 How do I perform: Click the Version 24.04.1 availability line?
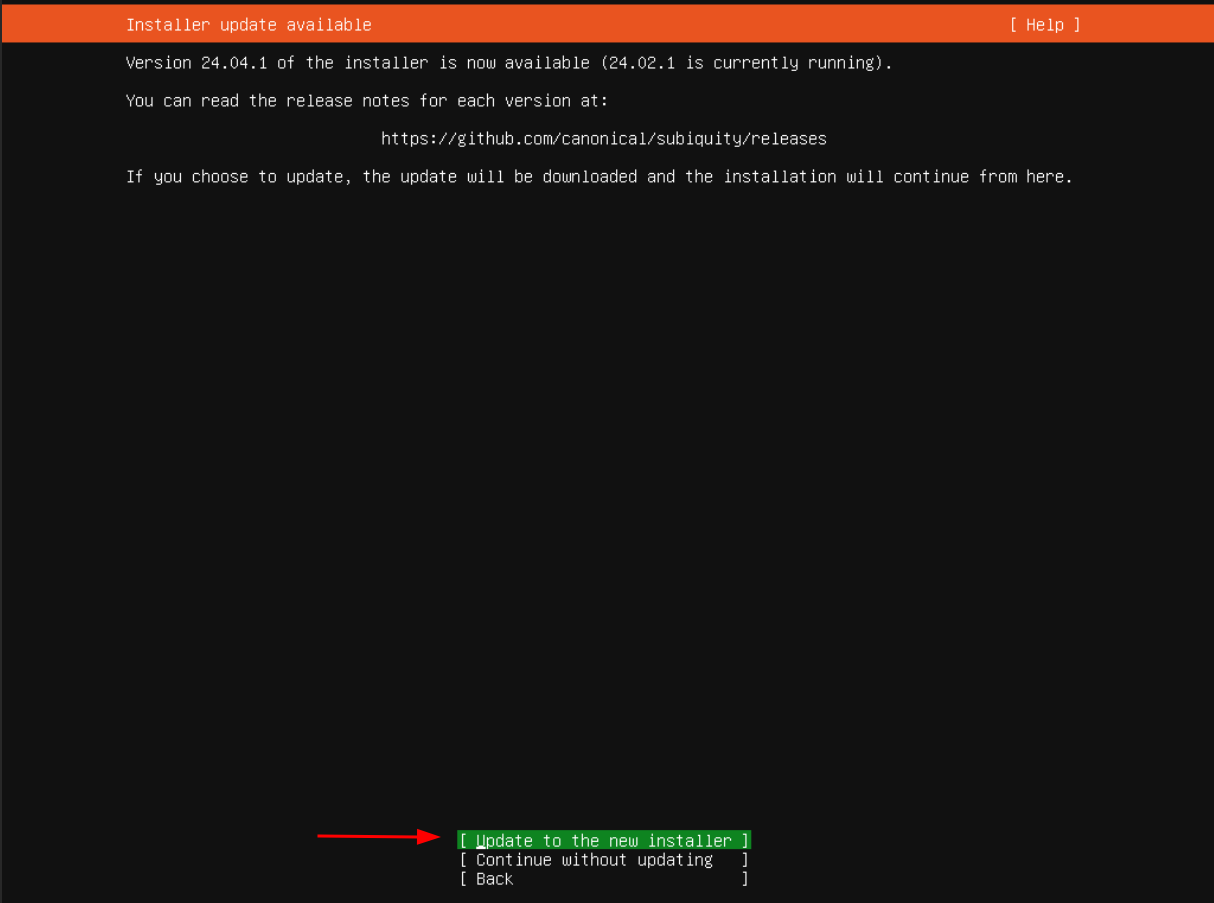click(509, 63)
